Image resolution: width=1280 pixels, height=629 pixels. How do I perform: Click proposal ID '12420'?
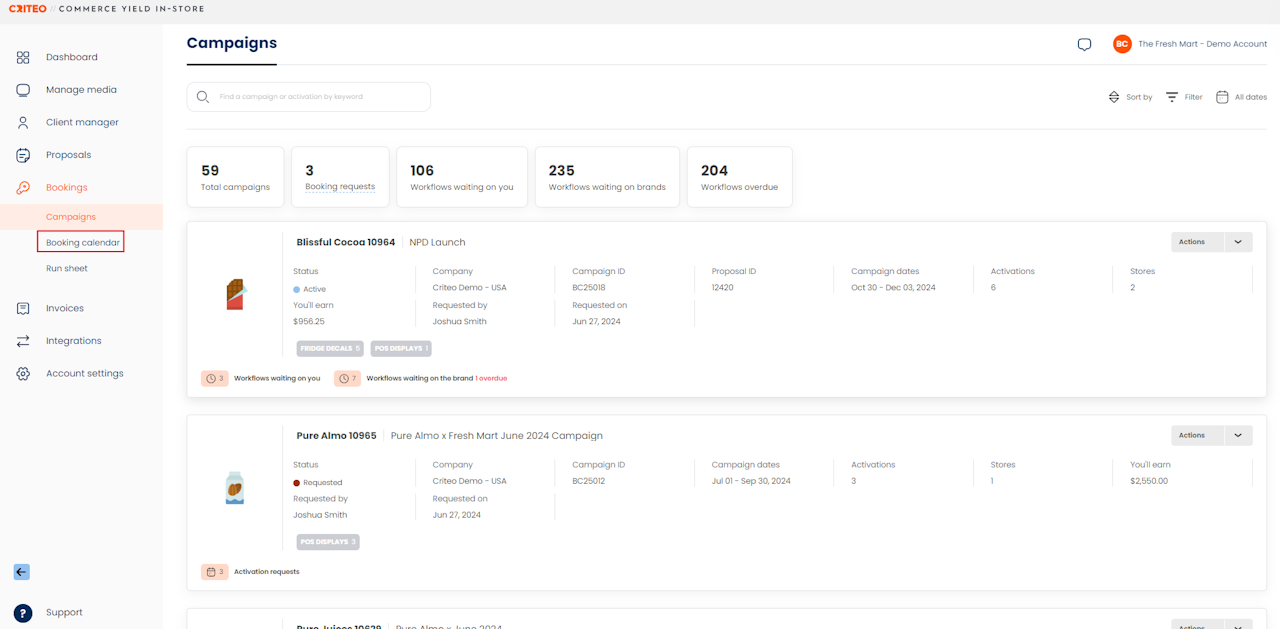click(x=722, y=288)
